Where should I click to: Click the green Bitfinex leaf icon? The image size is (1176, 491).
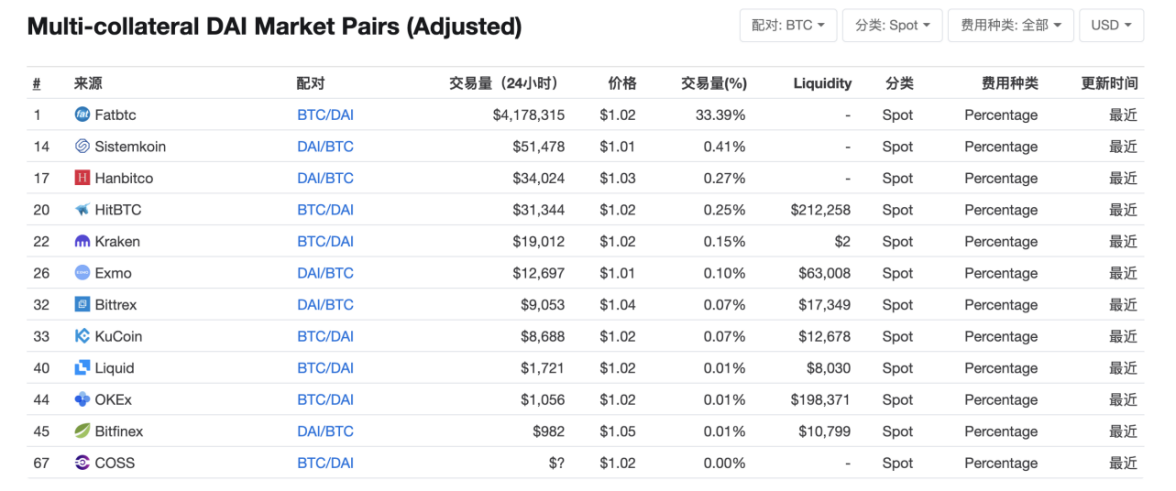pos(82,431)
